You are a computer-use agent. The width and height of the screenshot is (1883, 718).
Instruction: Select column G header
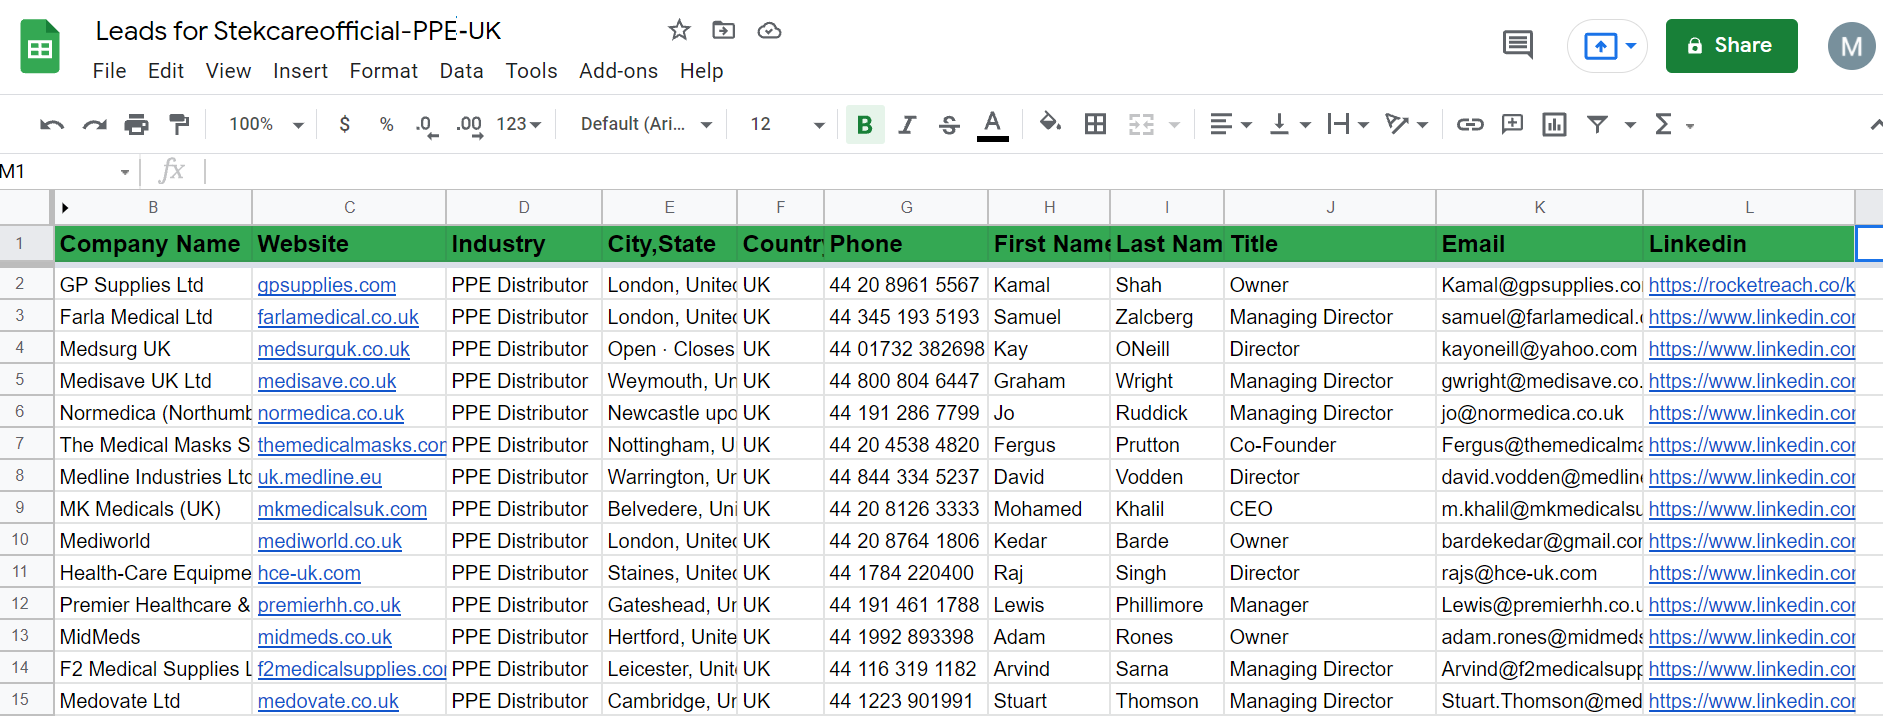coord(906,207)
